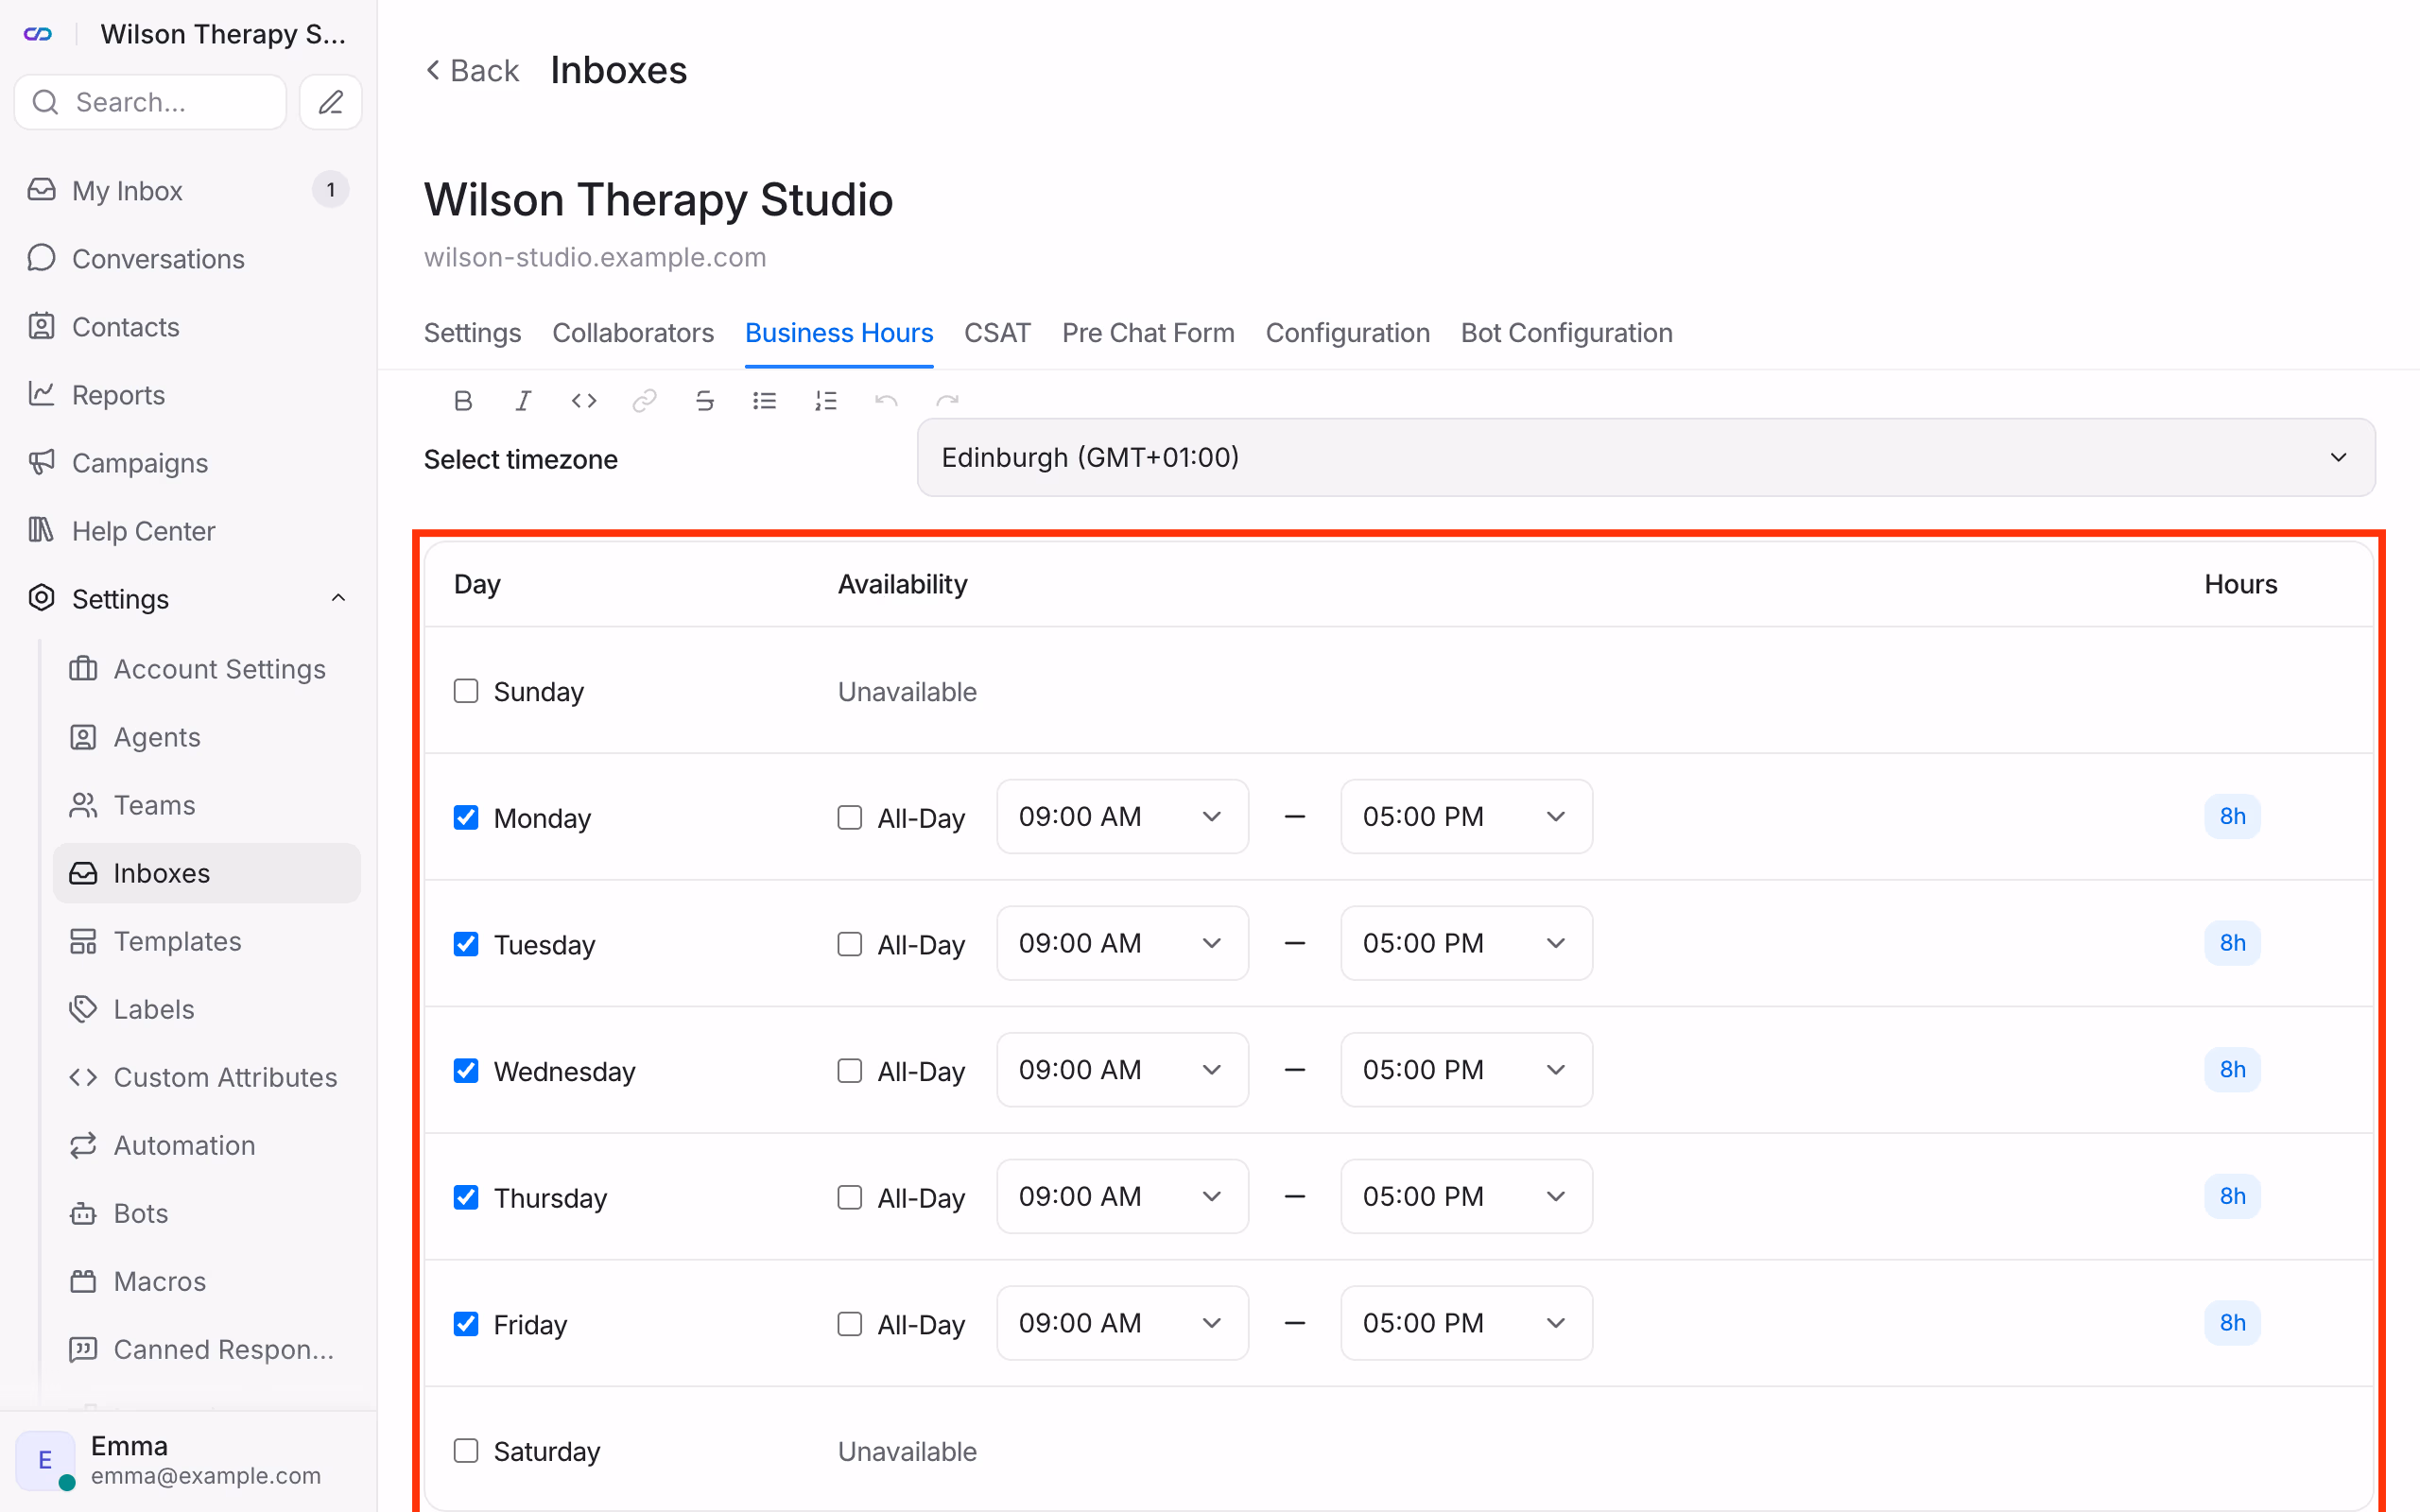Uncheck the Monday checkbox
Screen dimensions: 2420x1512
point(466,817)
